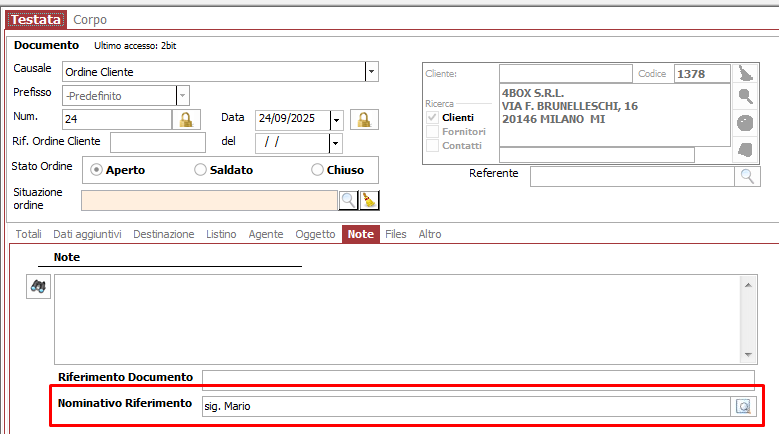This screenshot has height=434, width=779.
Task: Open the 'del' date dropdown arrow
Action: click(336, 144)
